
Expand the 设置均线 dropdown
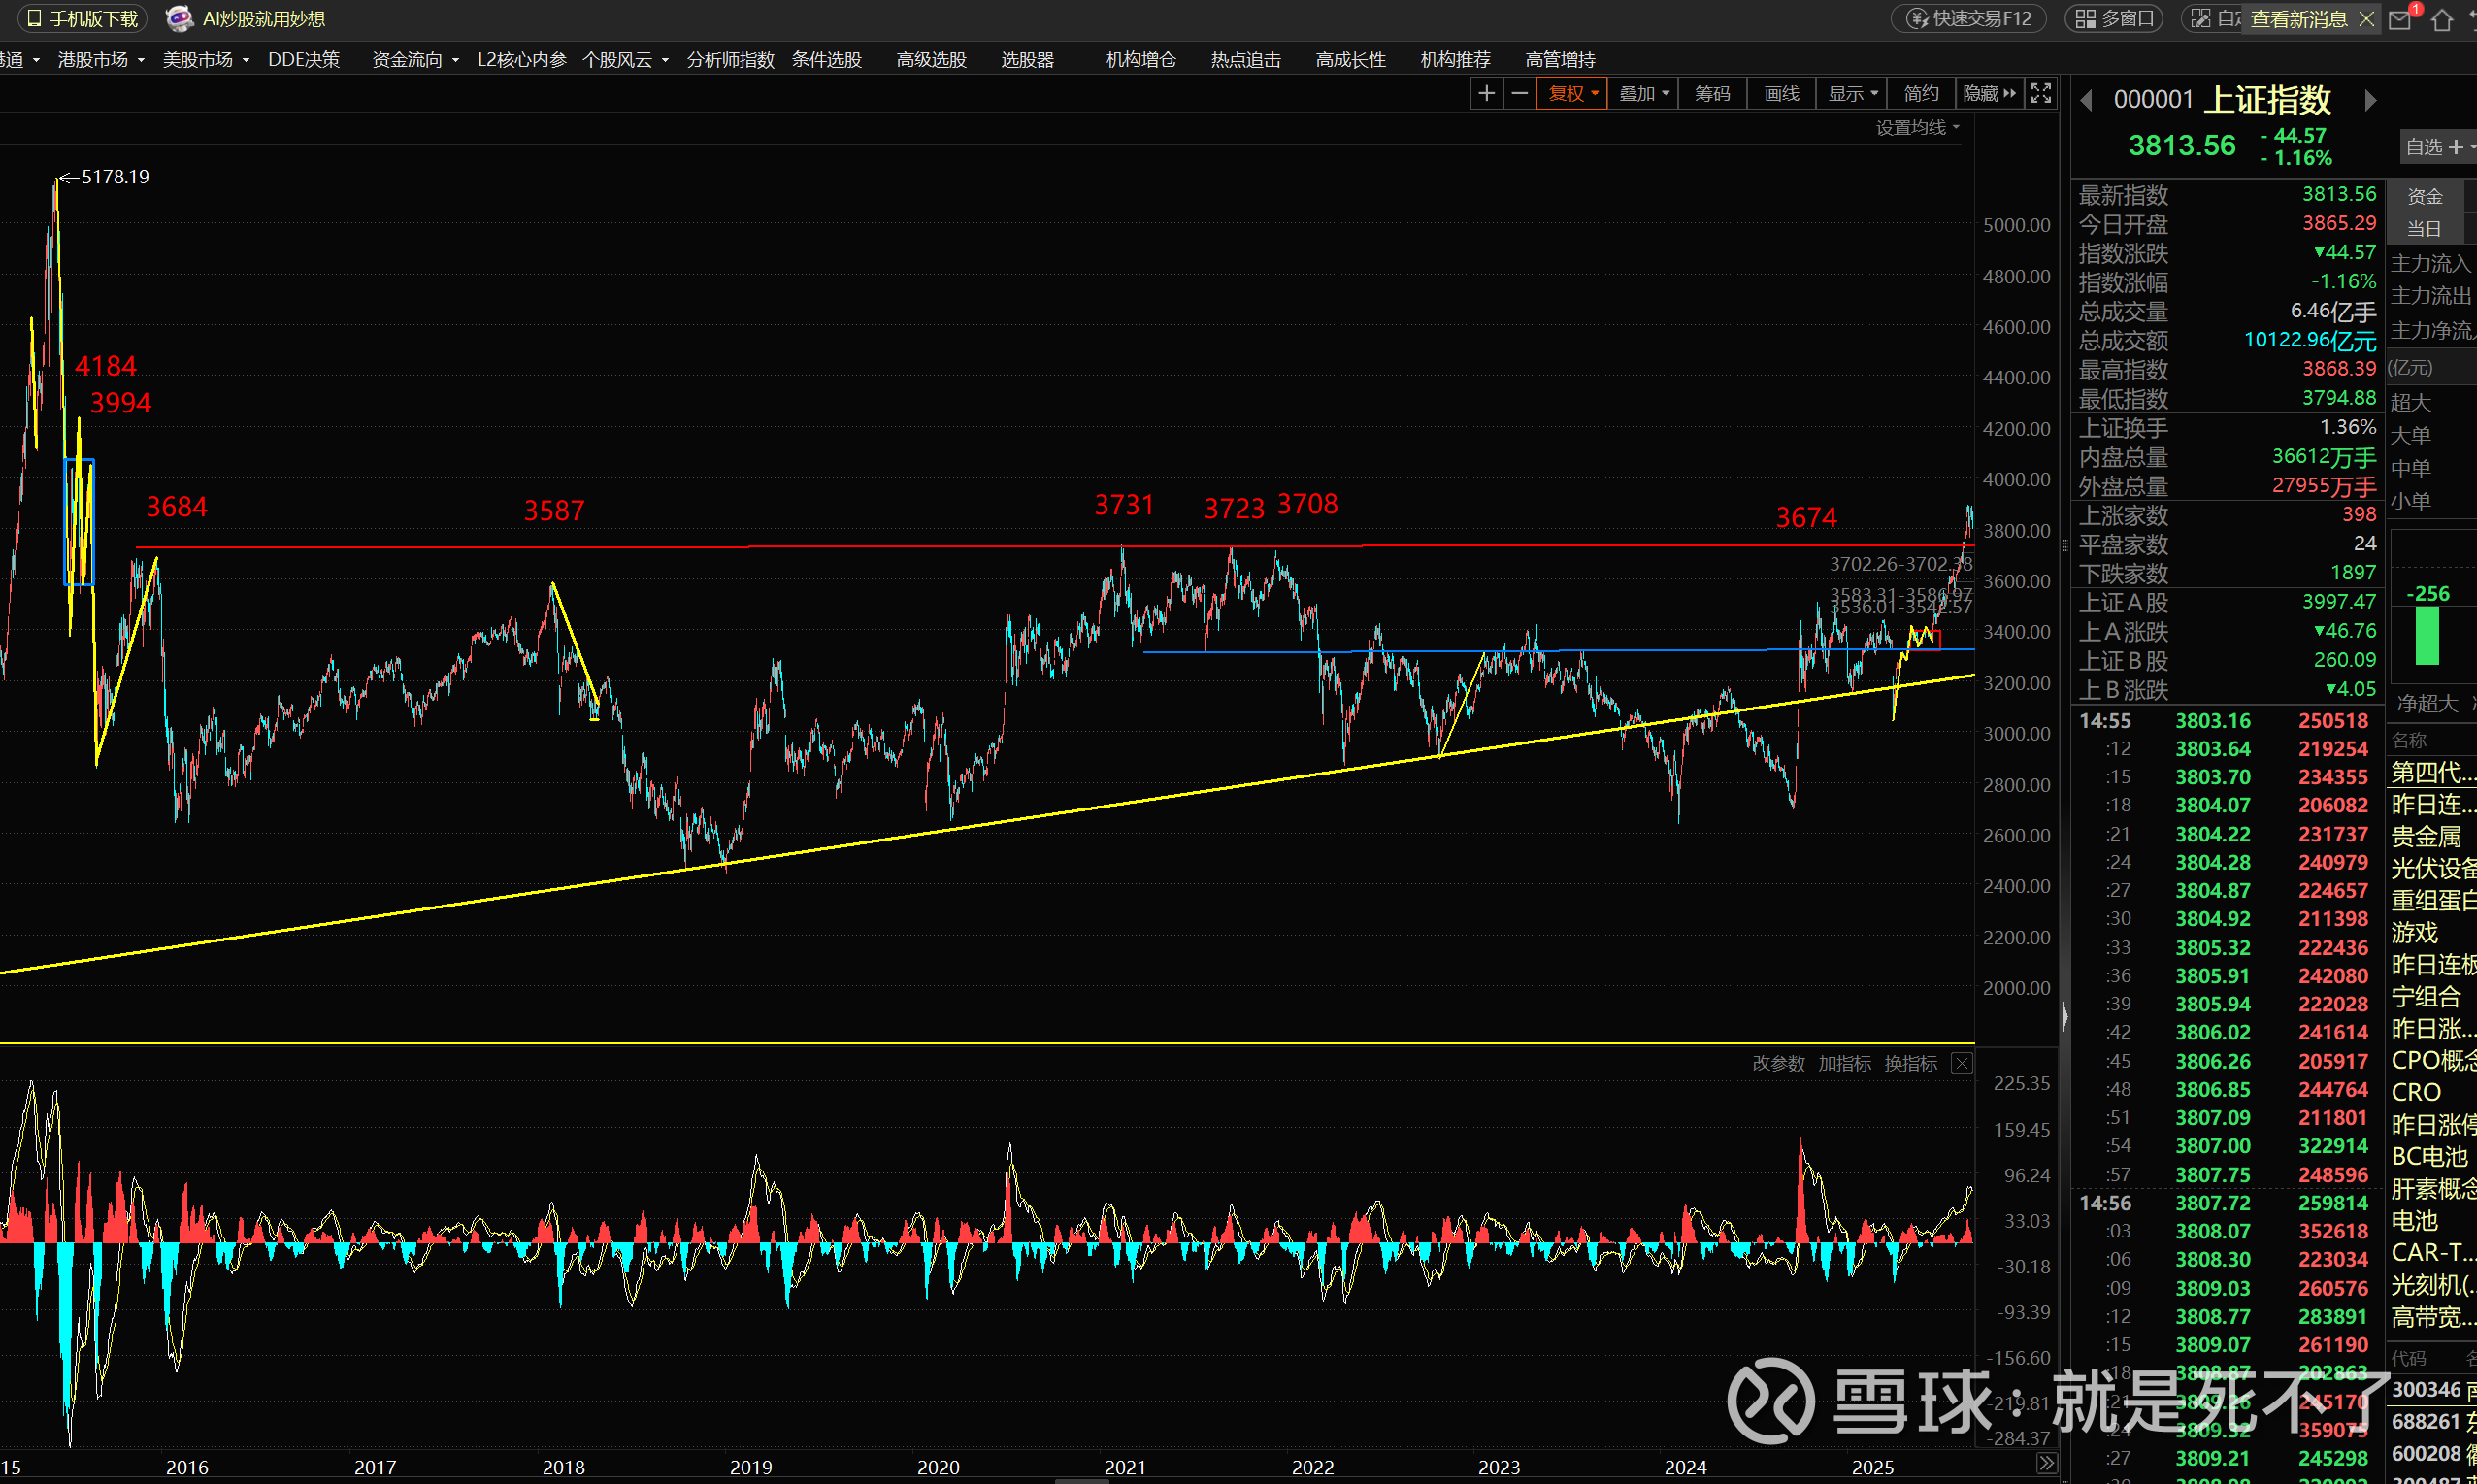(1917, 128)
